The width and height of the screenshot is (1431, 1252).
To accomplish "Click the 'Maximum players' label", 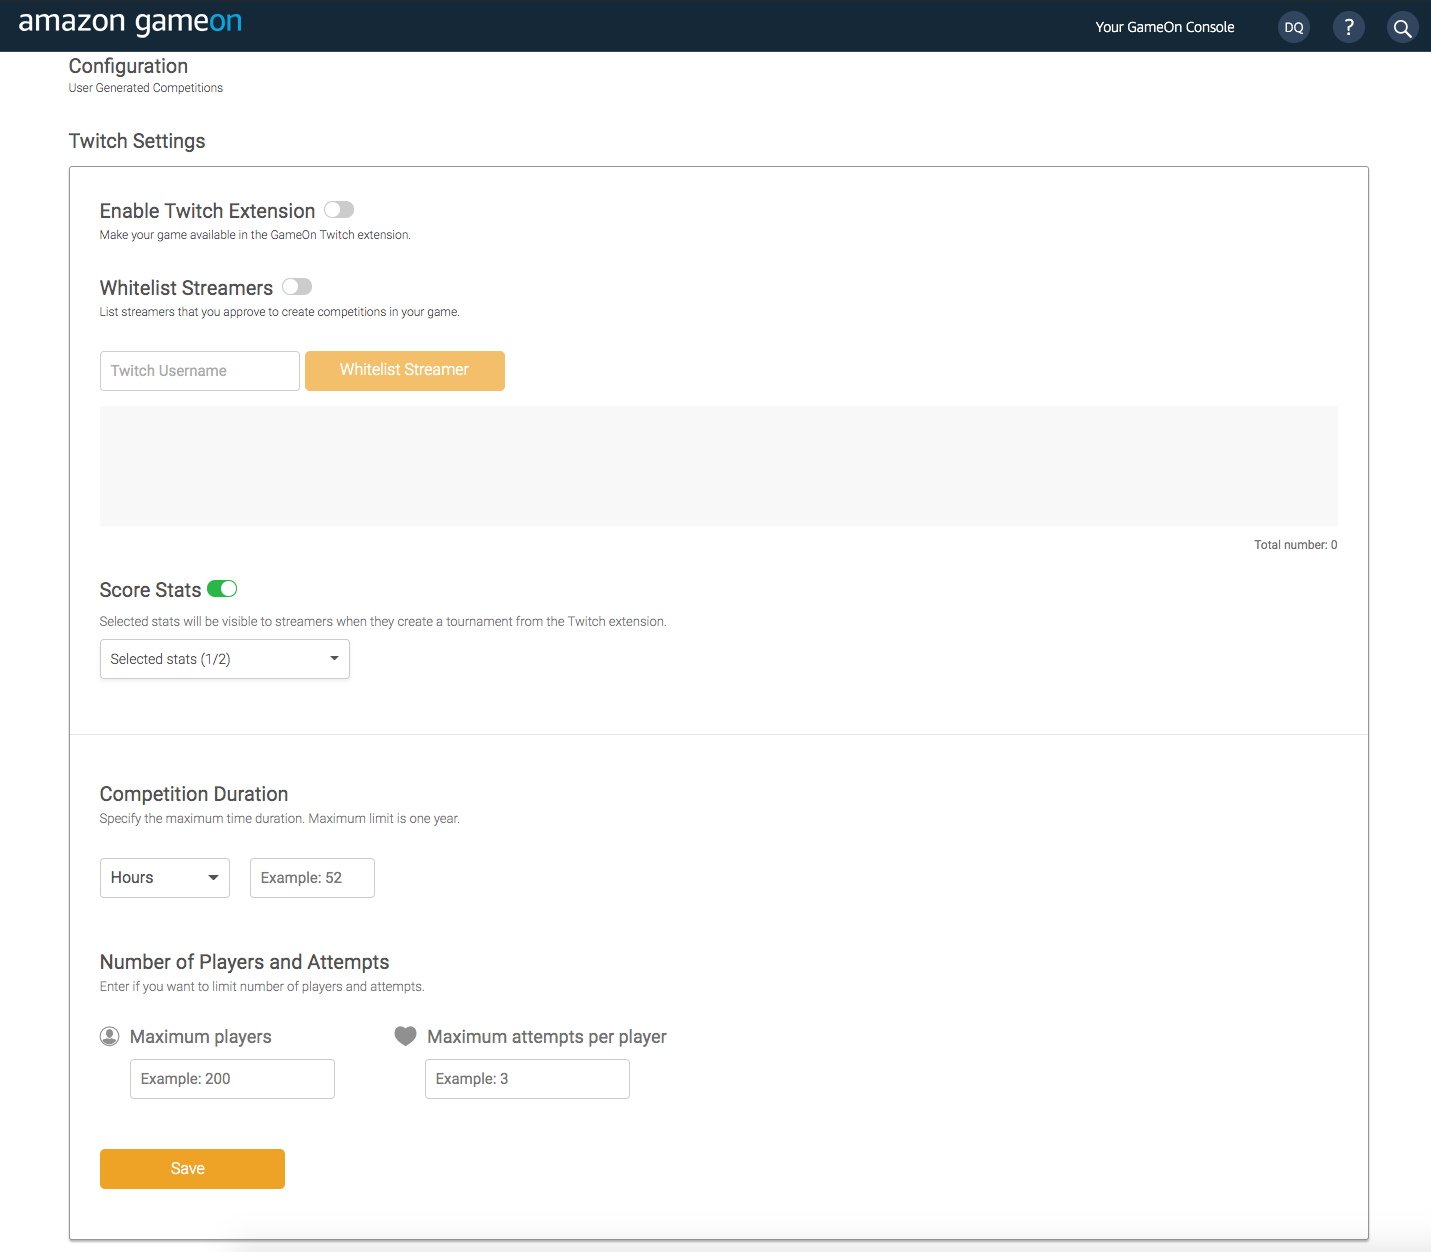I will click(x=201, y=1037).
